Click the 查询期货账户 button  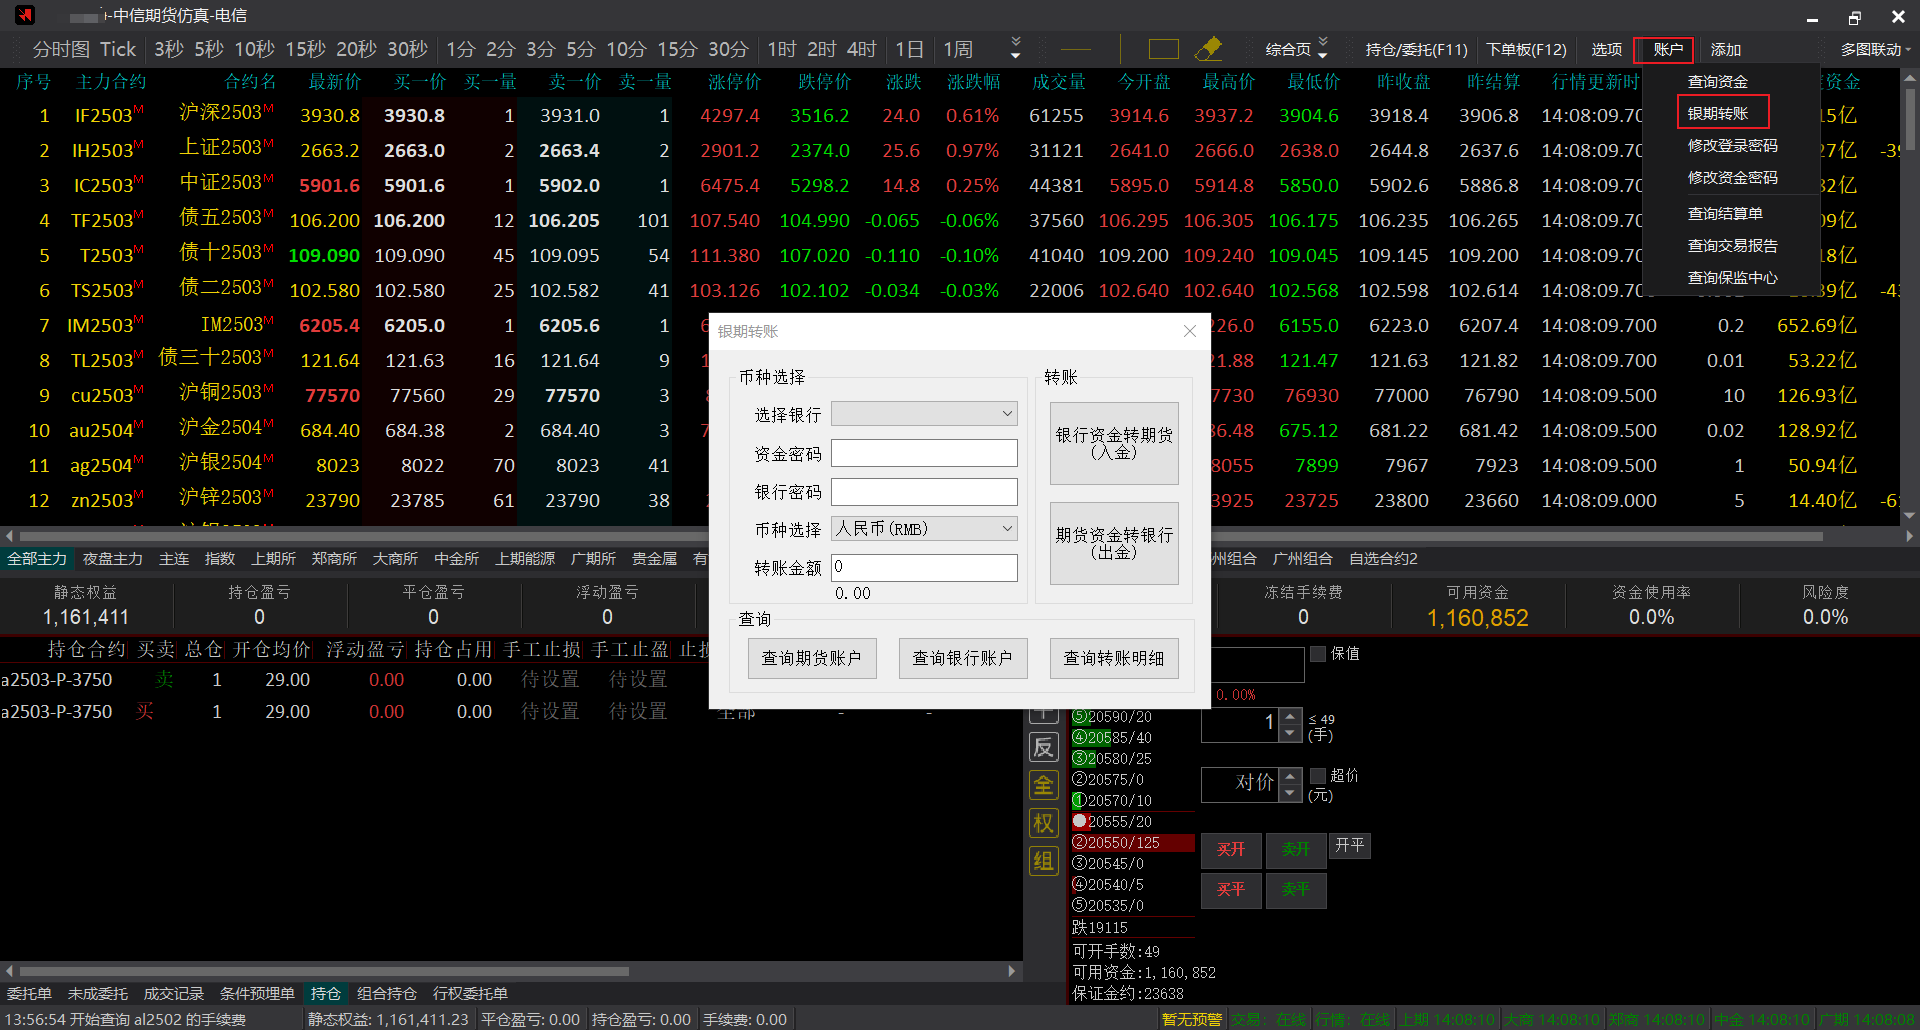[811, 658]
